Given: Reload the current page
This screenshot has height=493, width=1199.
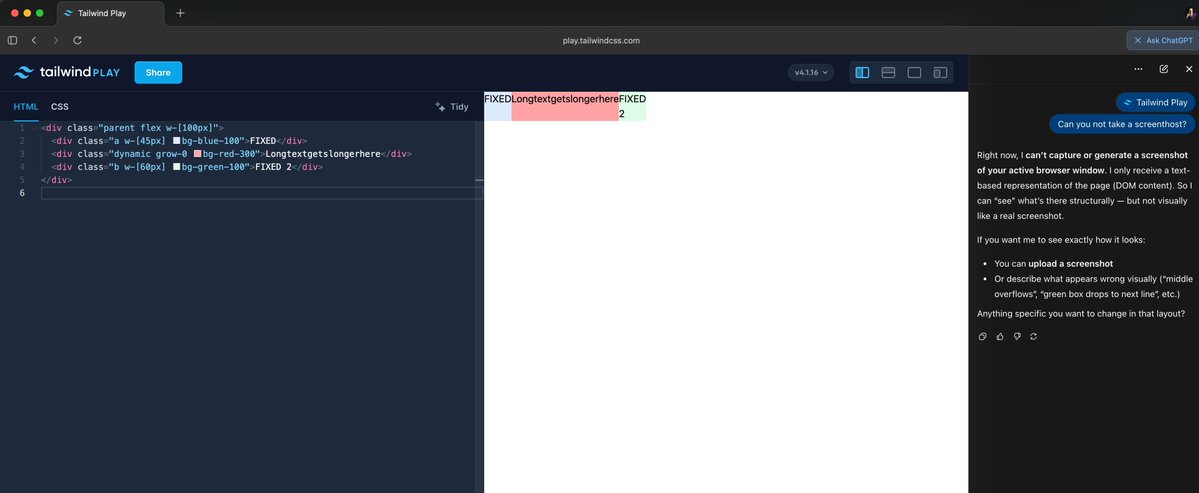Looking at the screenshot, I should pyautogui.click(x=77, y=40).
